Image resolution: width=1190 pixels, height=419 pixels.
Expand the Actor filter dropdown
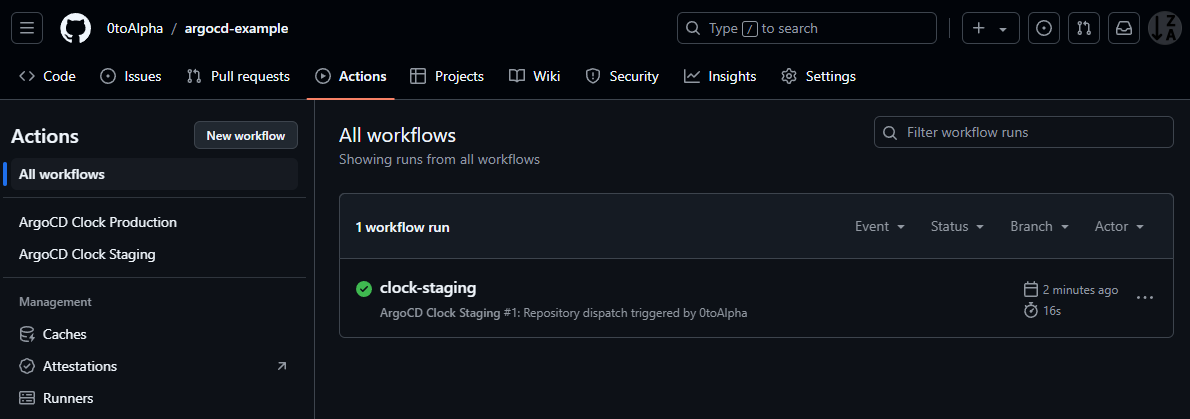pos(1119,227)
